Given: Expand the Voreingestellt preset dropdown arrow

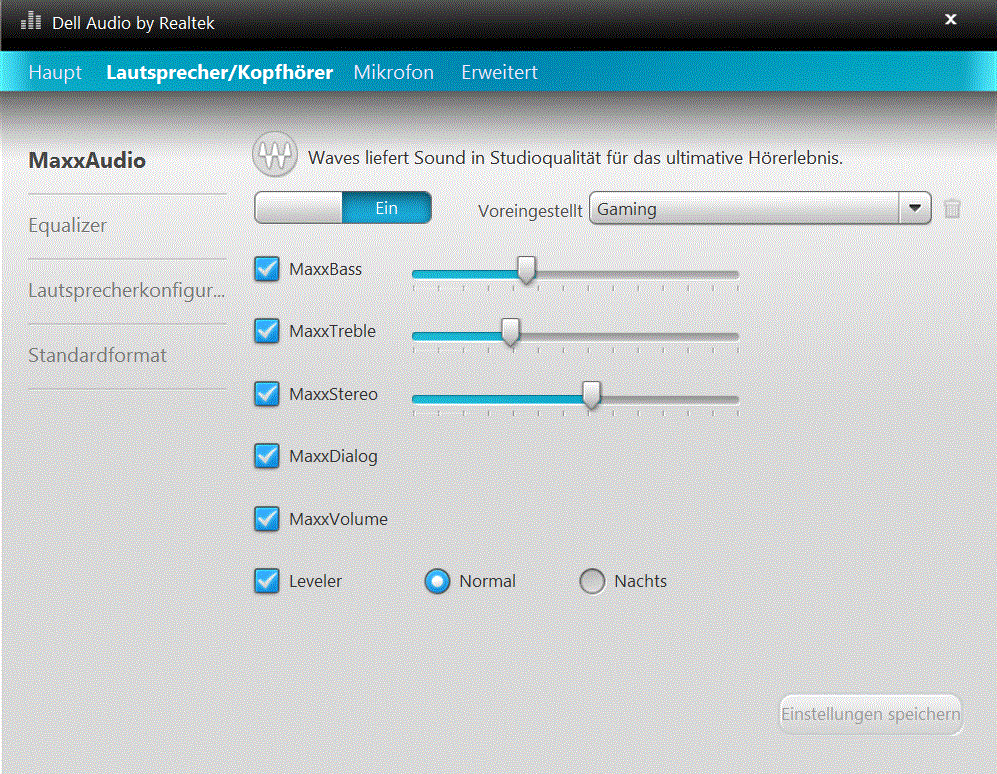Looking at the screenshot, I should coord(915,208).
